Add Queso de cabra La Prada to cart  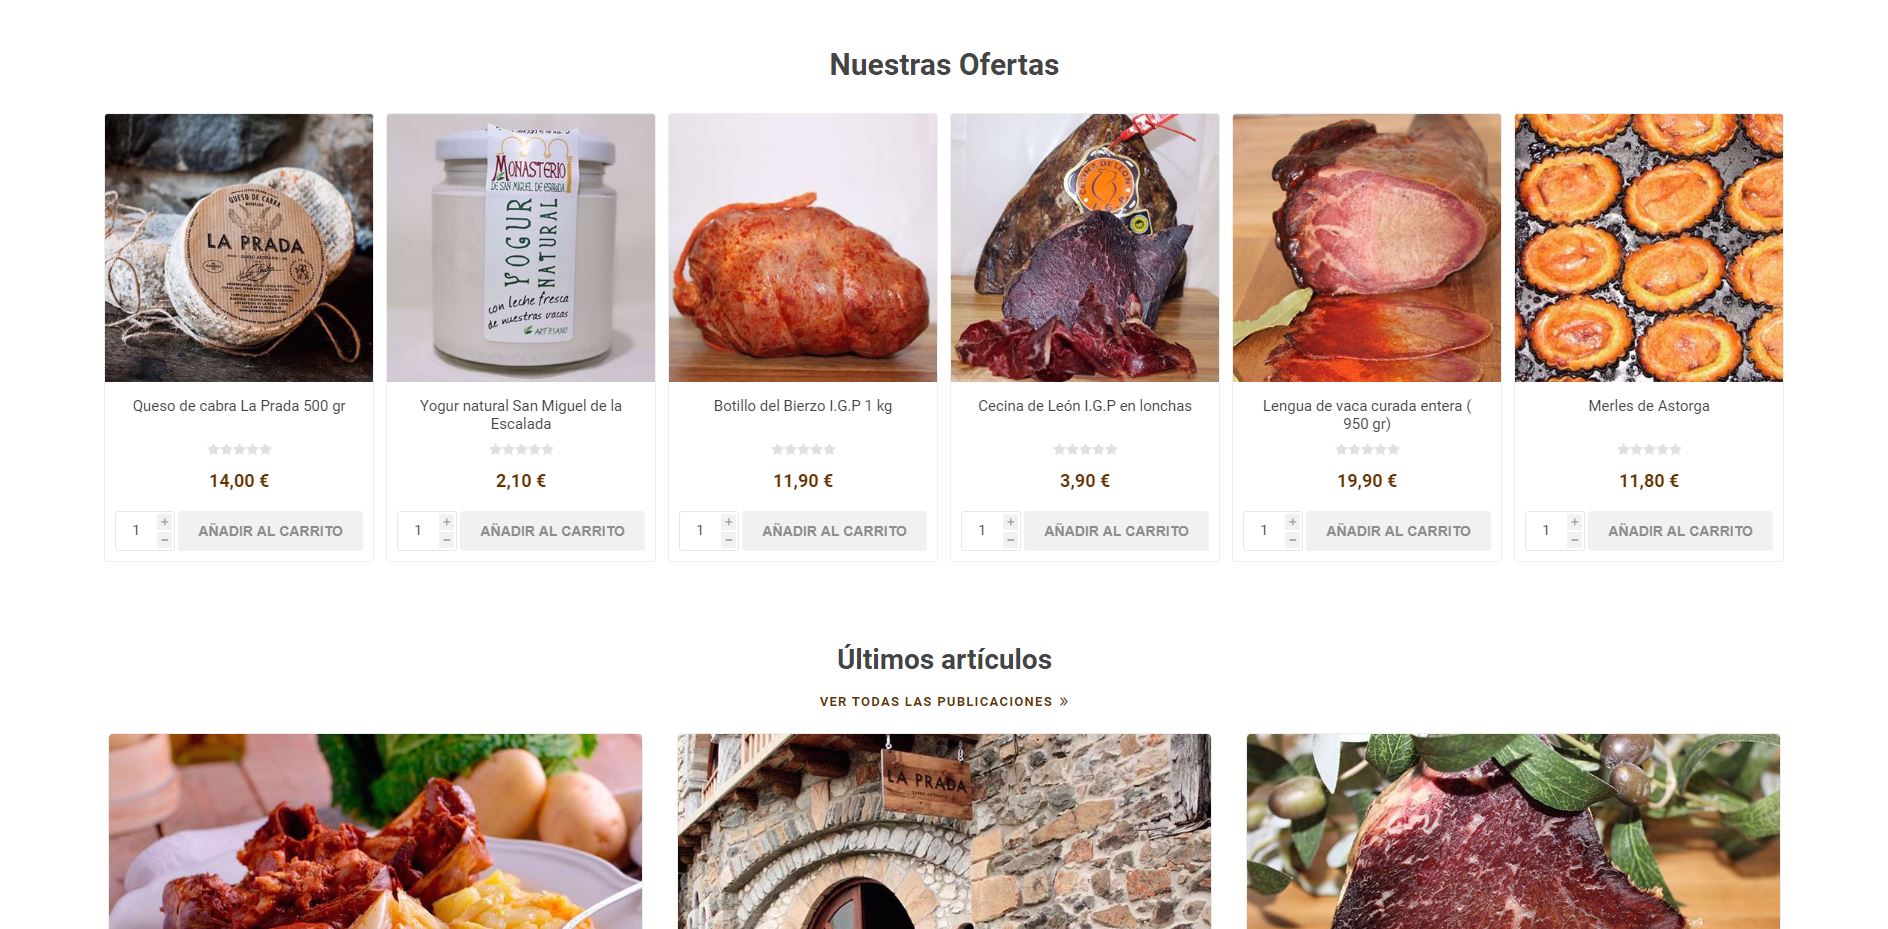click(270, 531)
